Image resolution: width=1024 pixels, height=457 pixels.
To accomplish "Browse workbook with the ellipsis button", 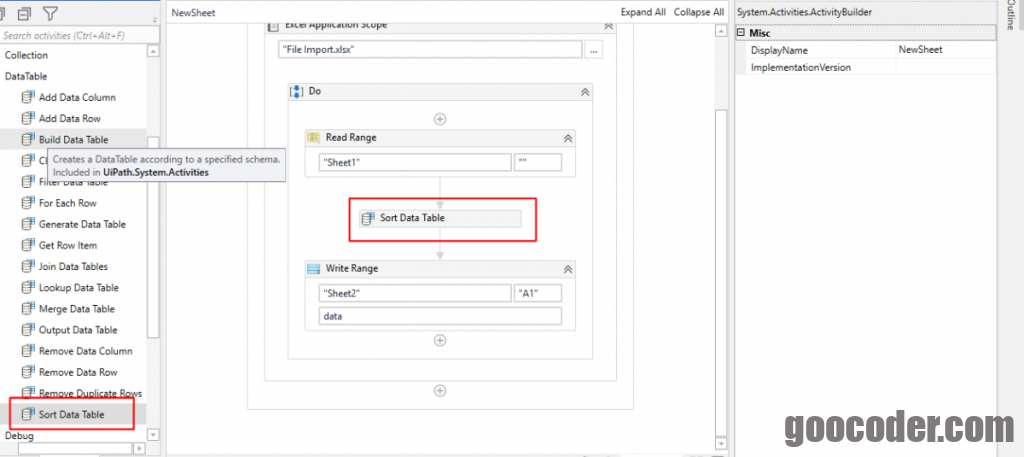I will (x=593, y=50).
